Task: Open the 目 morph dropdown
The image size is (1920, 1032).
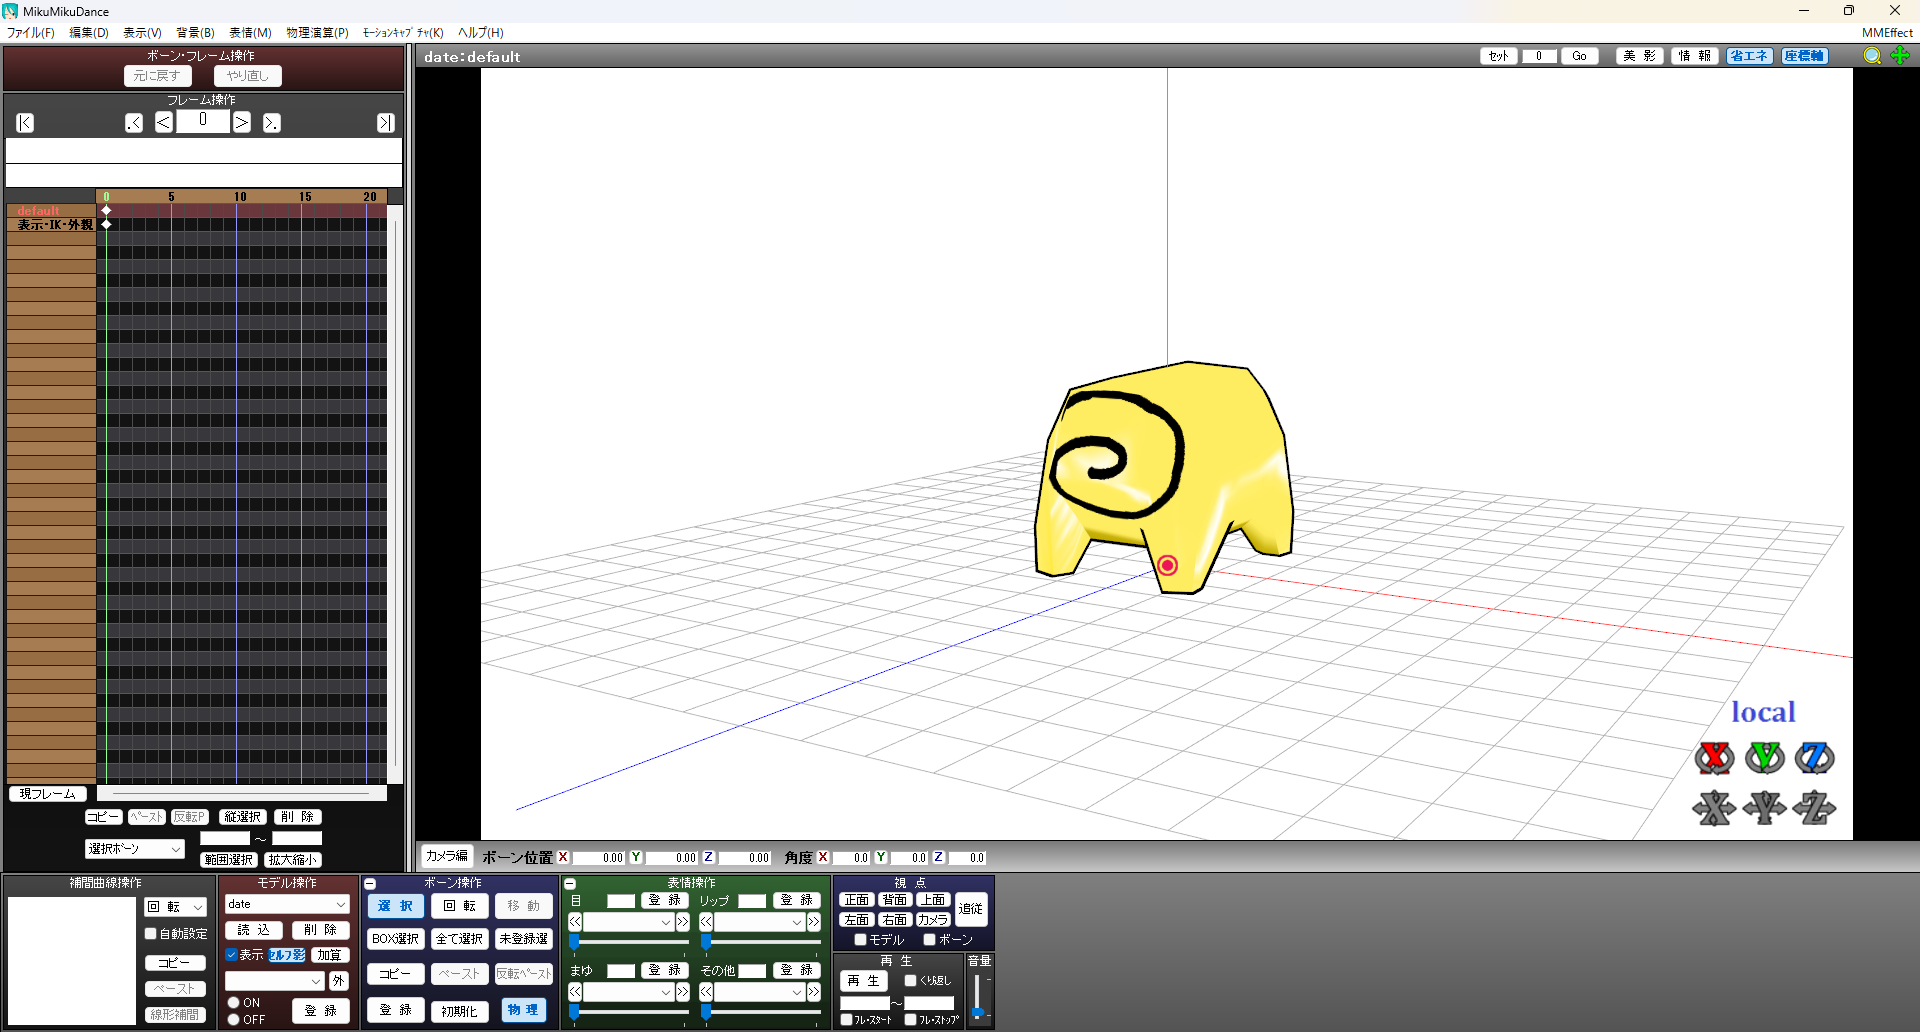Action: [629, 922]
